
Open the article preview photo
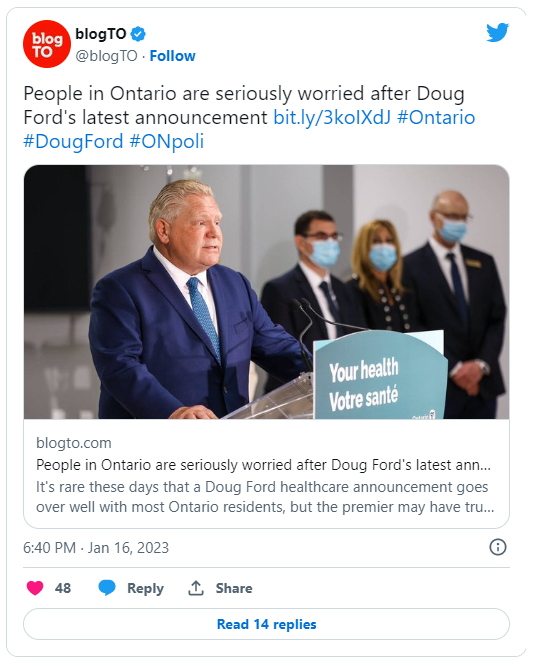pyautogui.click(x=266, y=292)
